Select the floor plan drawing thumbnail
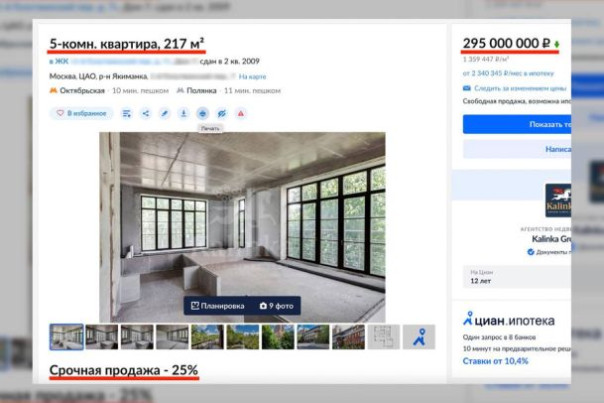604x403 pixels. 383,337
